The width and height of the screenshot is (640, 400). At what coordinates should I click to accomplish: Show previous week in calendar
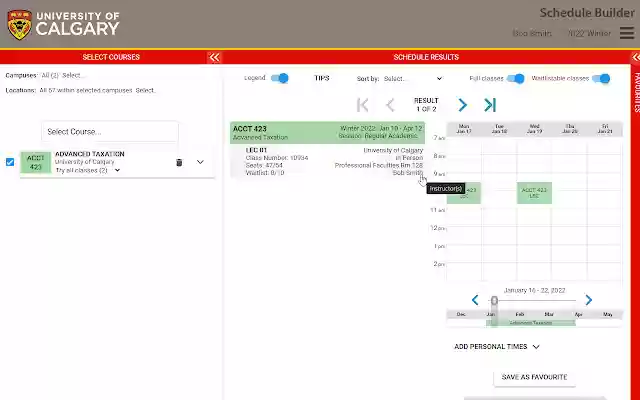pyautogui.click(x=475, y=300)
